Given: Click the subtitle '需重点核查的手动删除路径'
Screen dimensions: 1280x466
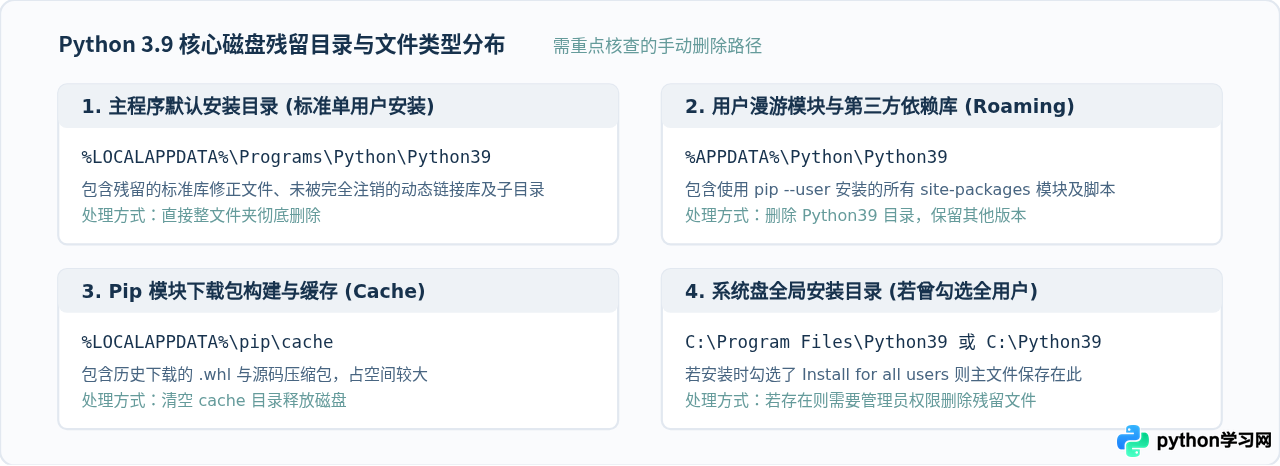Looking at the screenshot, I should 657,46.
